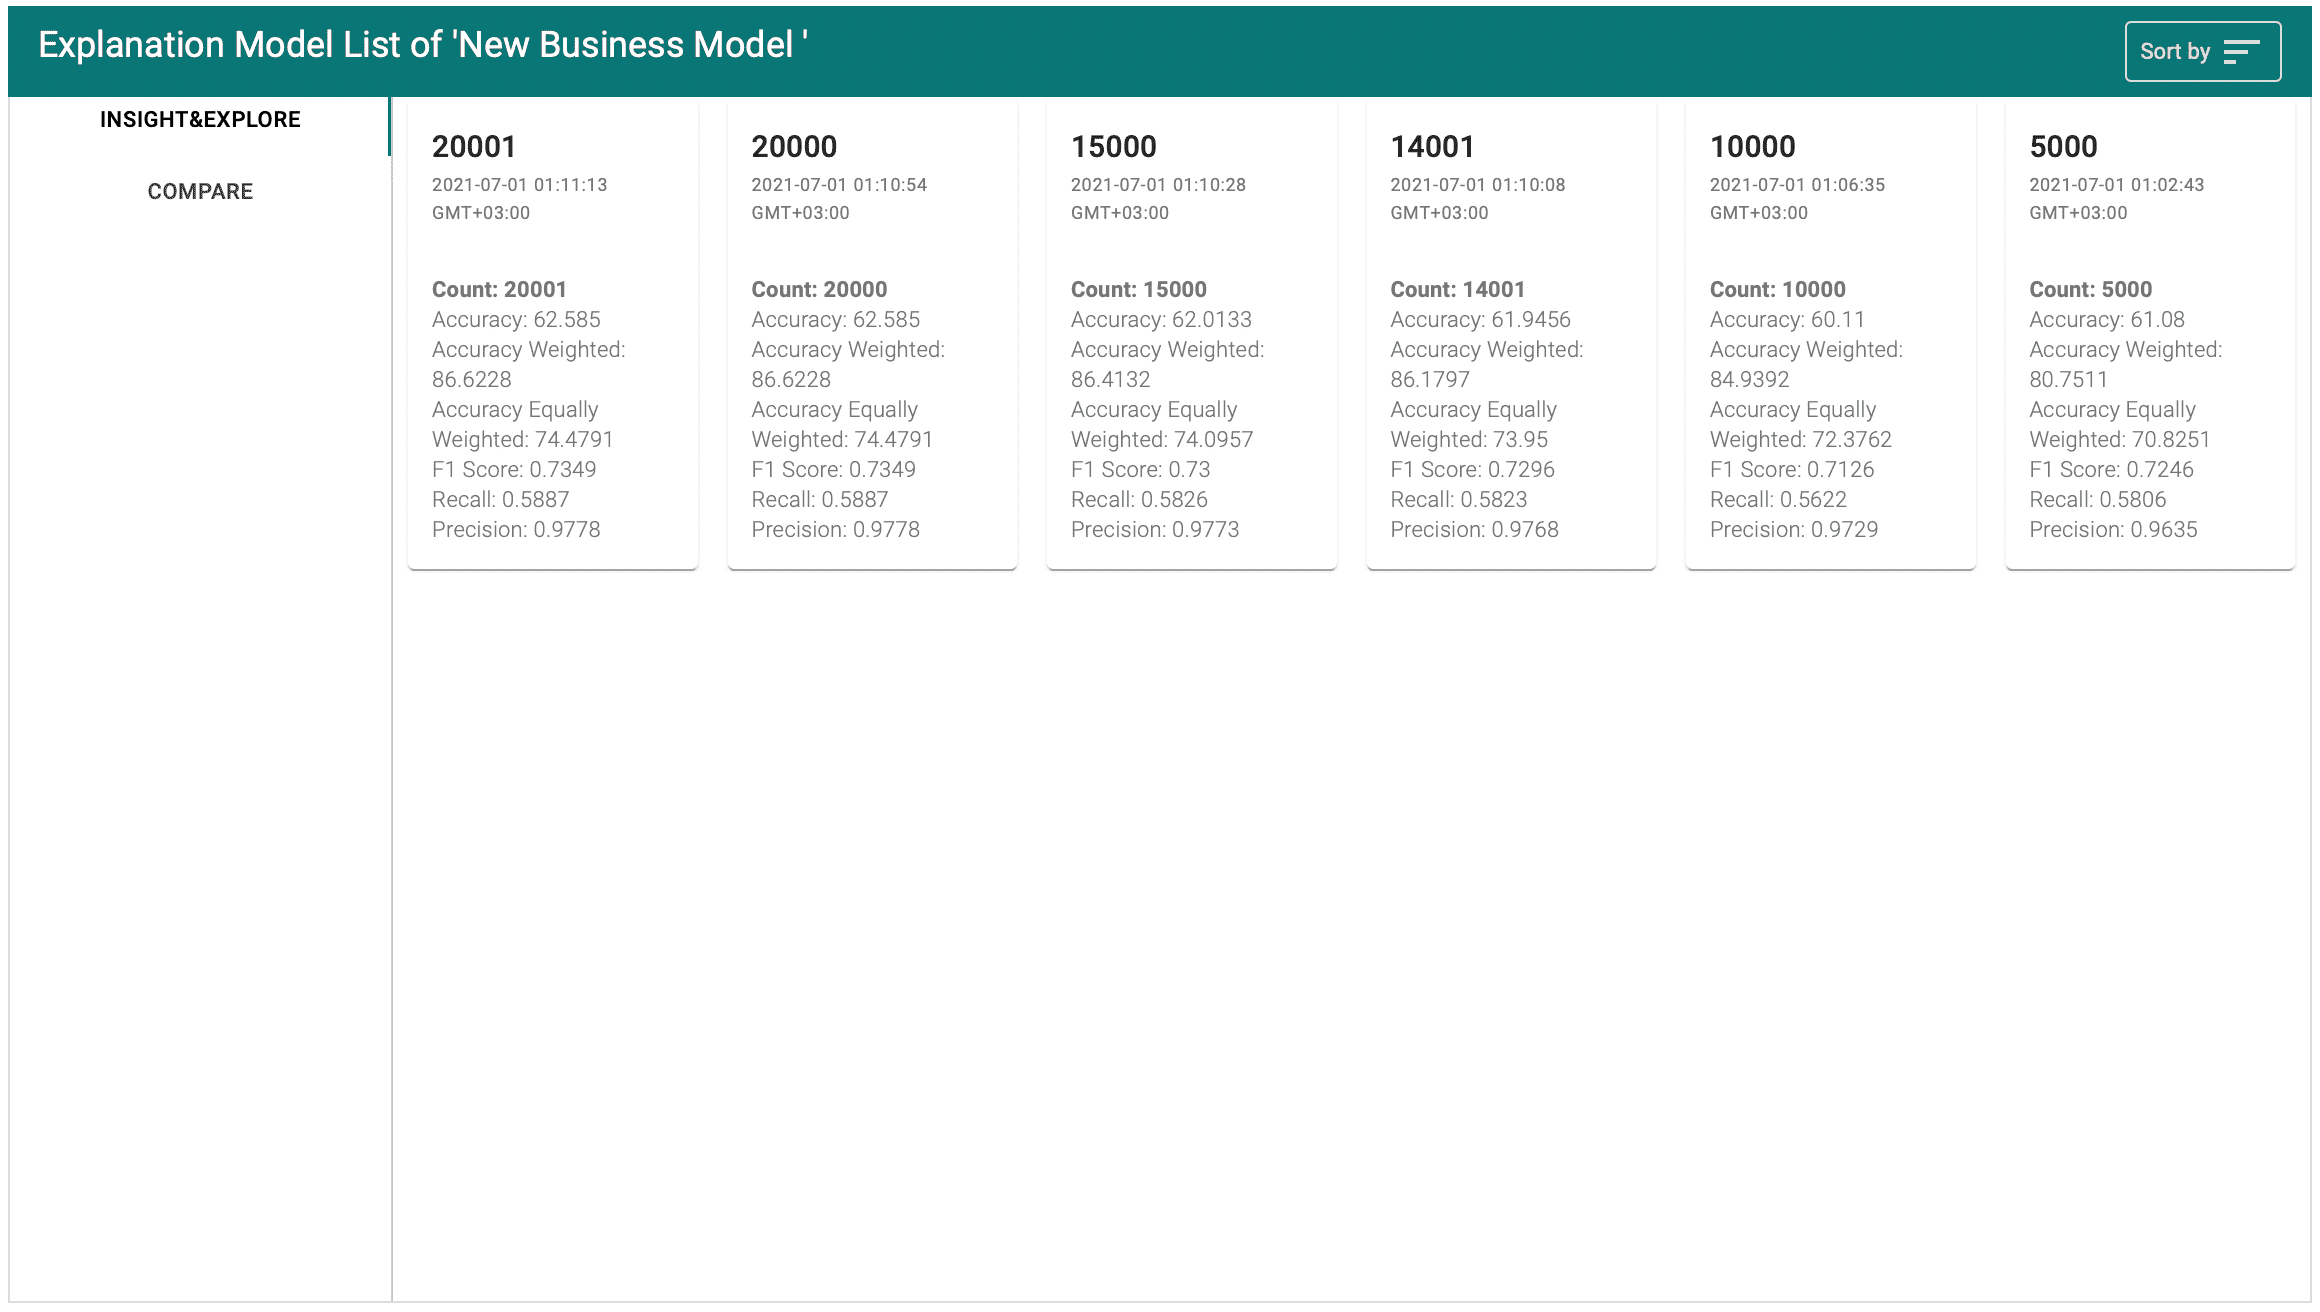
Task: Select timestamp 2021-07-01 01:02:43
Action: (x=2117, y=185)
